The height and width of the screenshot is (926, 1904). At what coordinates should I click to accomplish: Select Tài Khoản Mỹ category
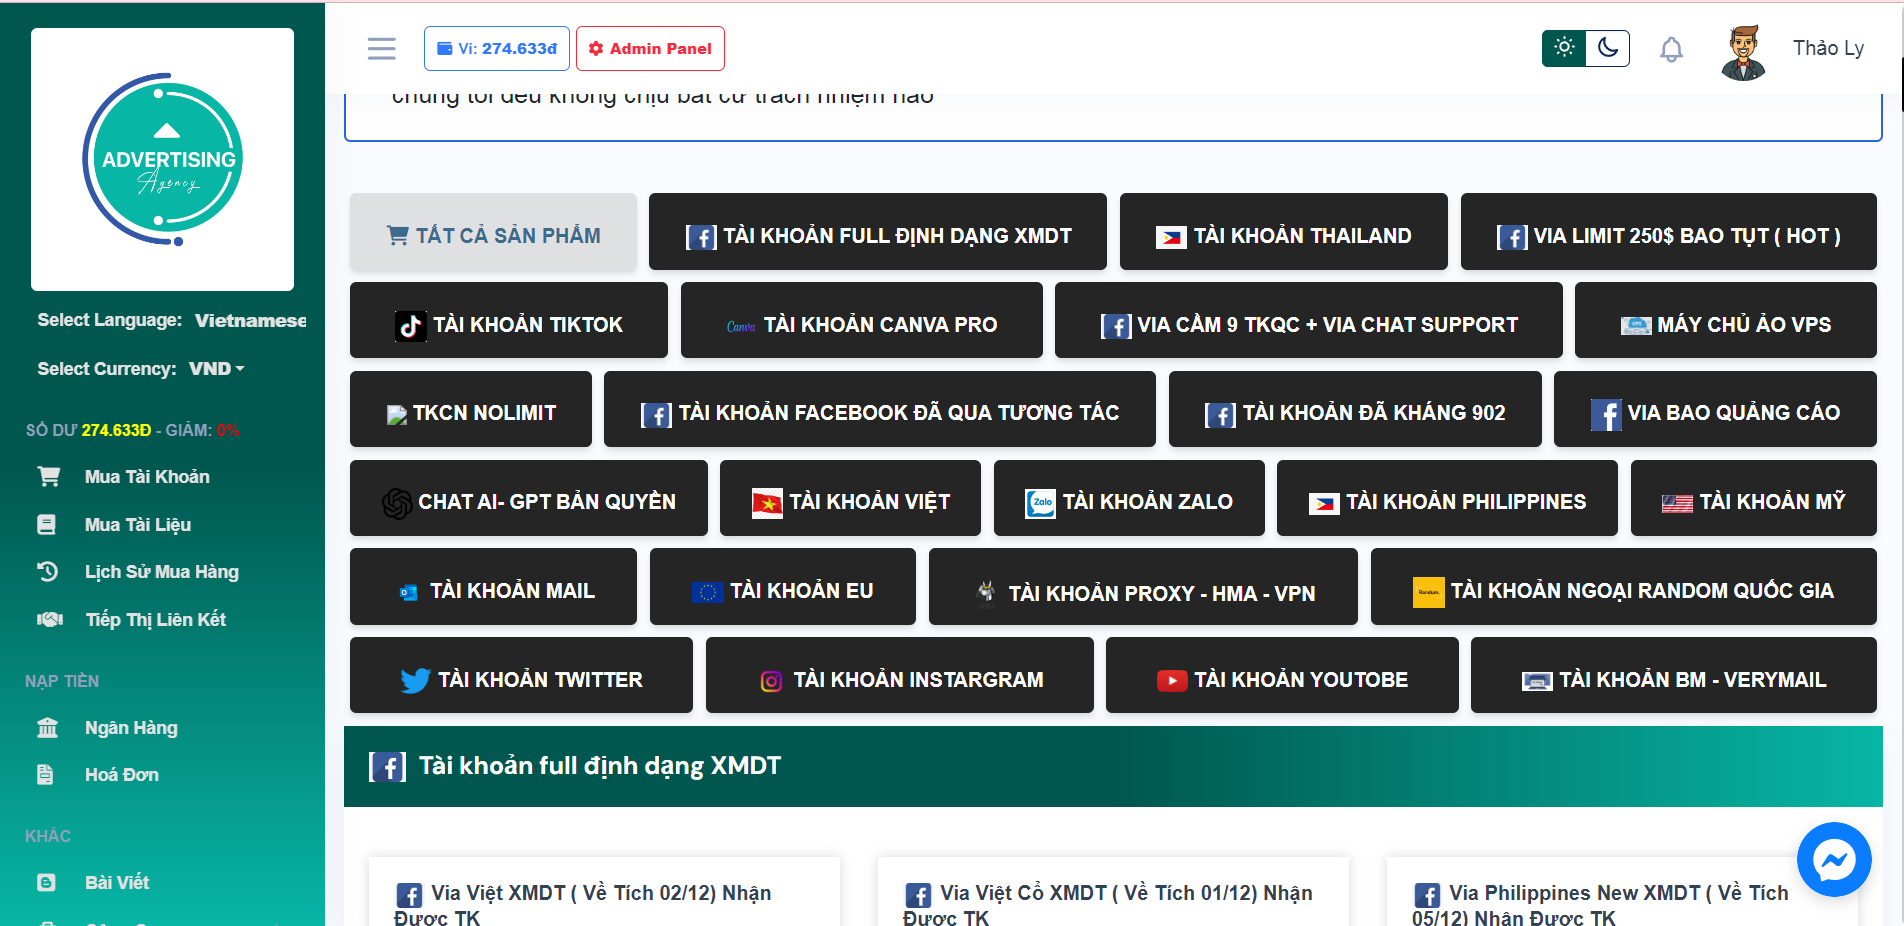[1754, 498]
